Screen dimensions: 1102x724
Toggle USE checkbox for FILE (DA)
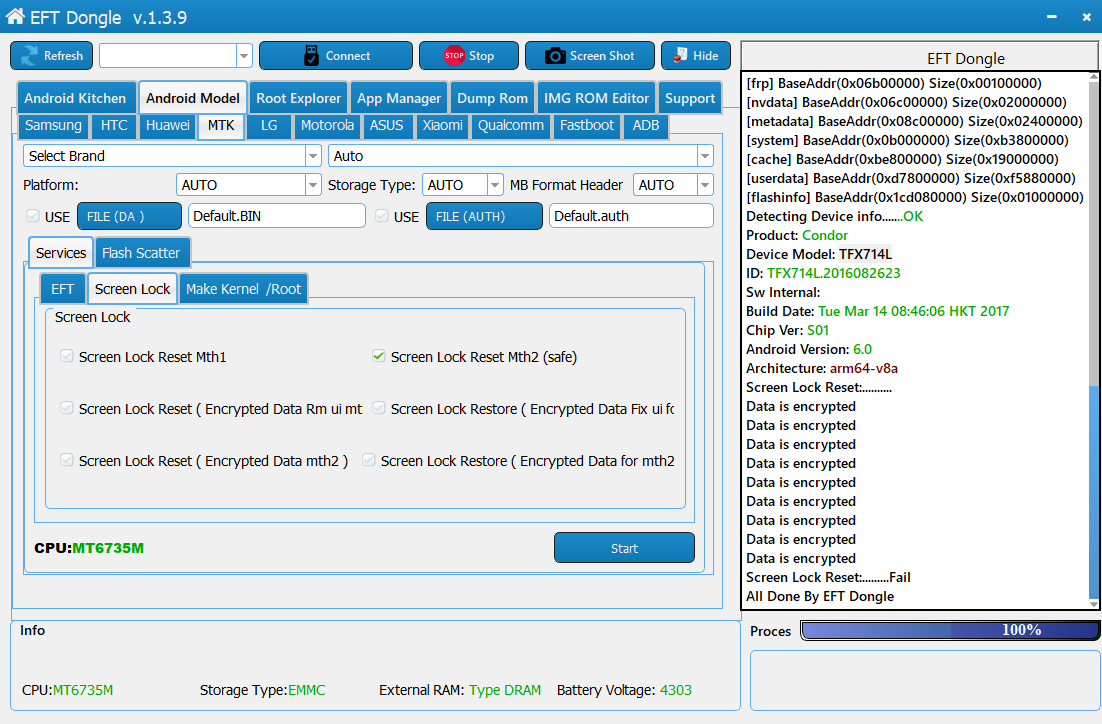click(x=32, y=216)
